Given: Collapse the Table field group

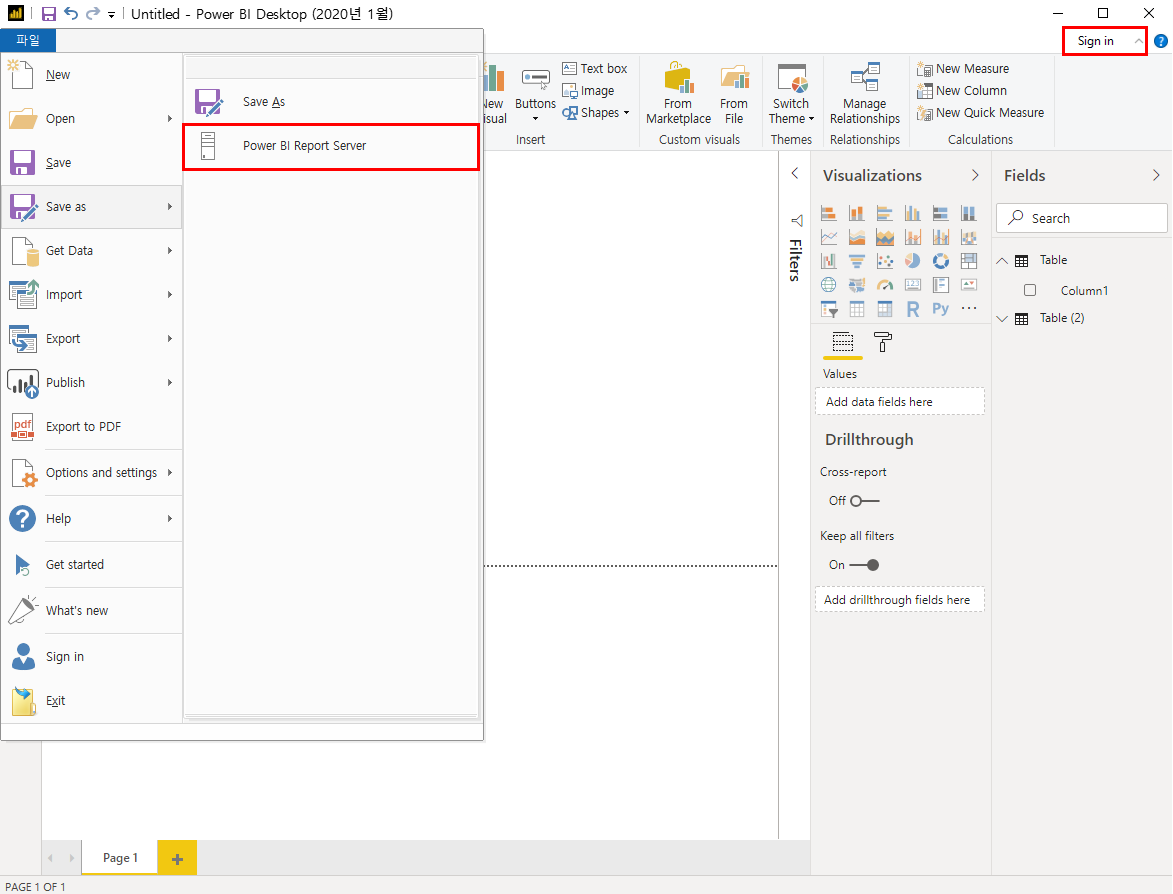Looking at the screenshot, I should click(x=1002, y=260).
